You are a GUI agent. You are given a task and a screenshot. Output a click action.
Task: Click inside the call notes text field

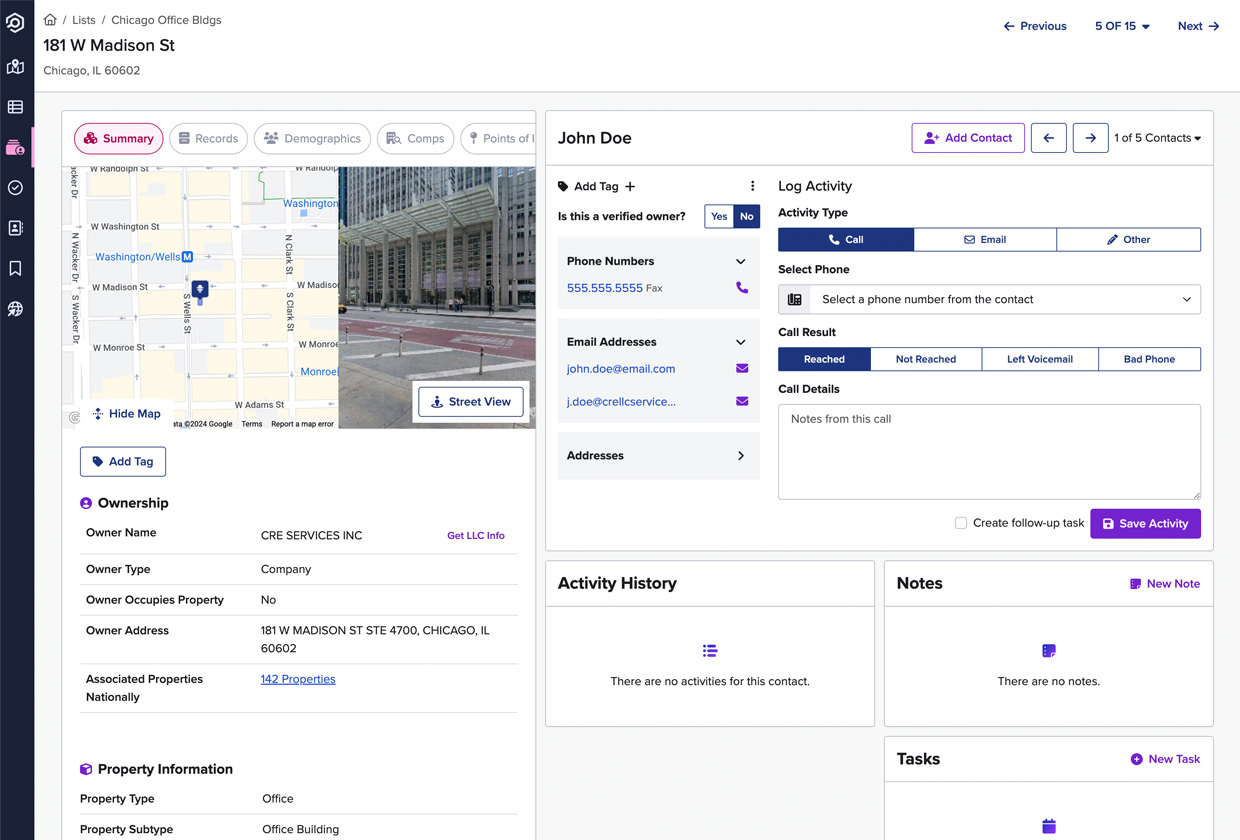coord(988,450)
